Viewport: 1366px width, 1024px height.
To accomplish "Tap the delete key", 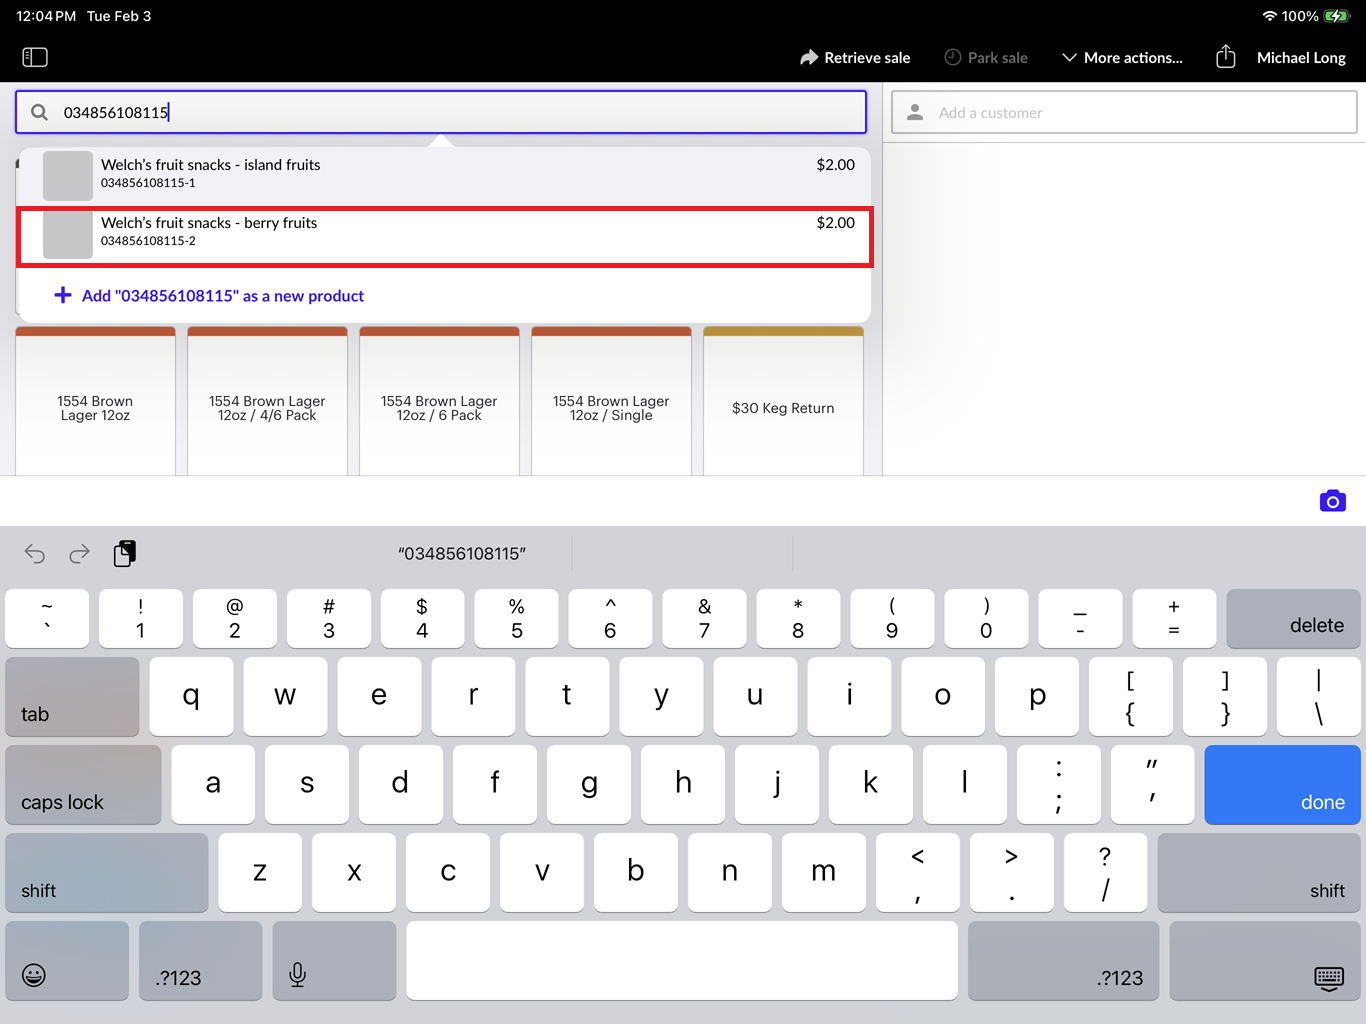I will [1293, 619].
